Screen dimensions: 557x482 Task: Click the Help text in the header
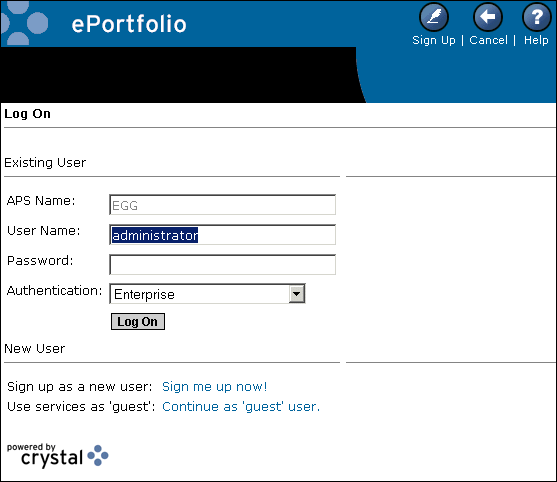click(x=536, y=40)
